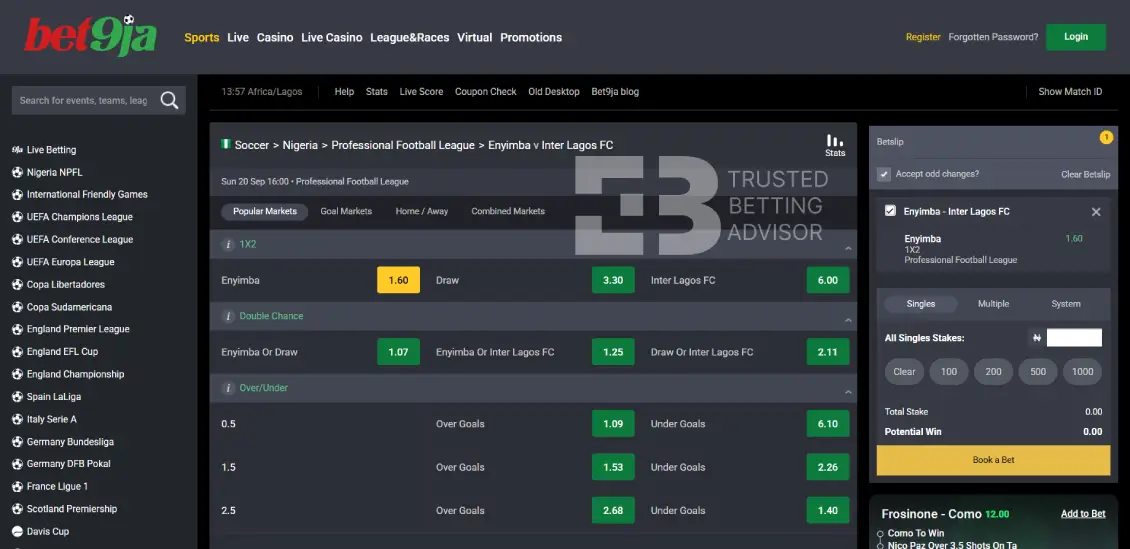Open Live in top navigation

pos(238,37)
